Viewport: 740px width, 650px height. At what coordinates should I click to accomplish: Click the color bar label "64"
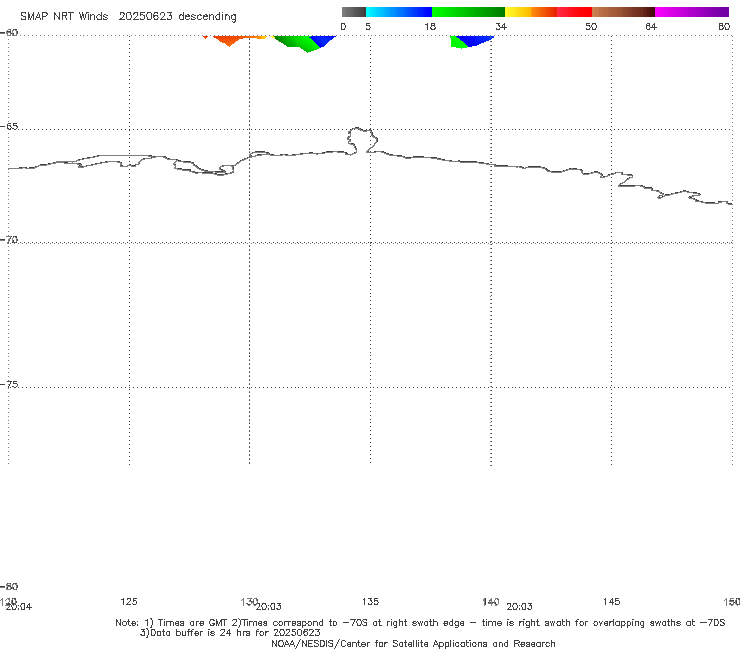pyautogui.click(x=651, y=26)
